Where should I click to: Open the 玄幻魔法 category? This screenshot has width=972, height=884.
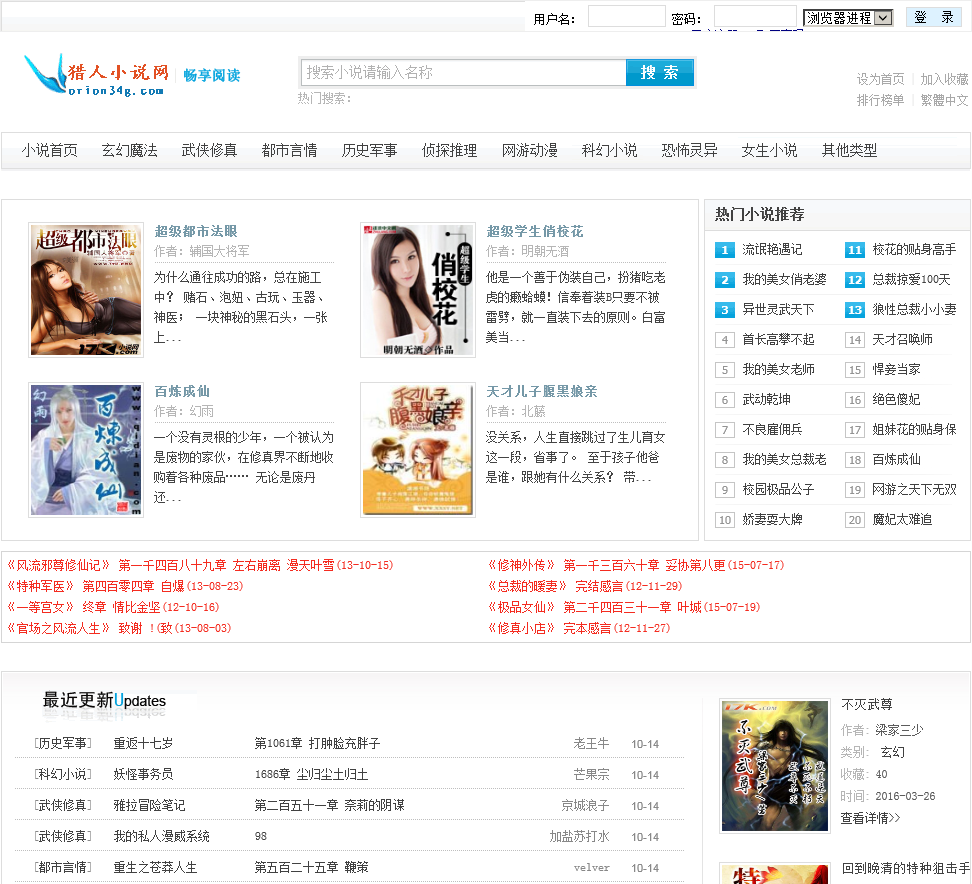click(130, 150)
